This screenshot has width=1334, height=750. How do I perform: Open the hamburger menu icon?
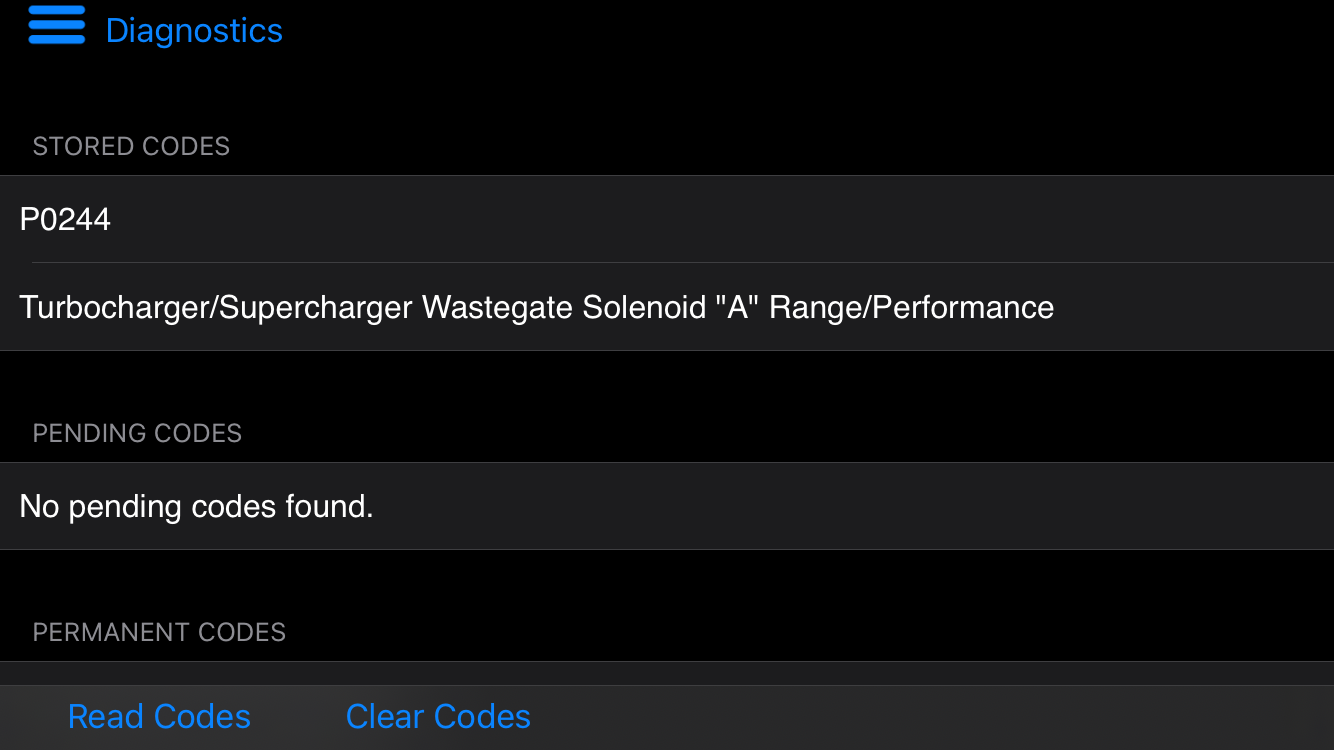coord(57,25)
